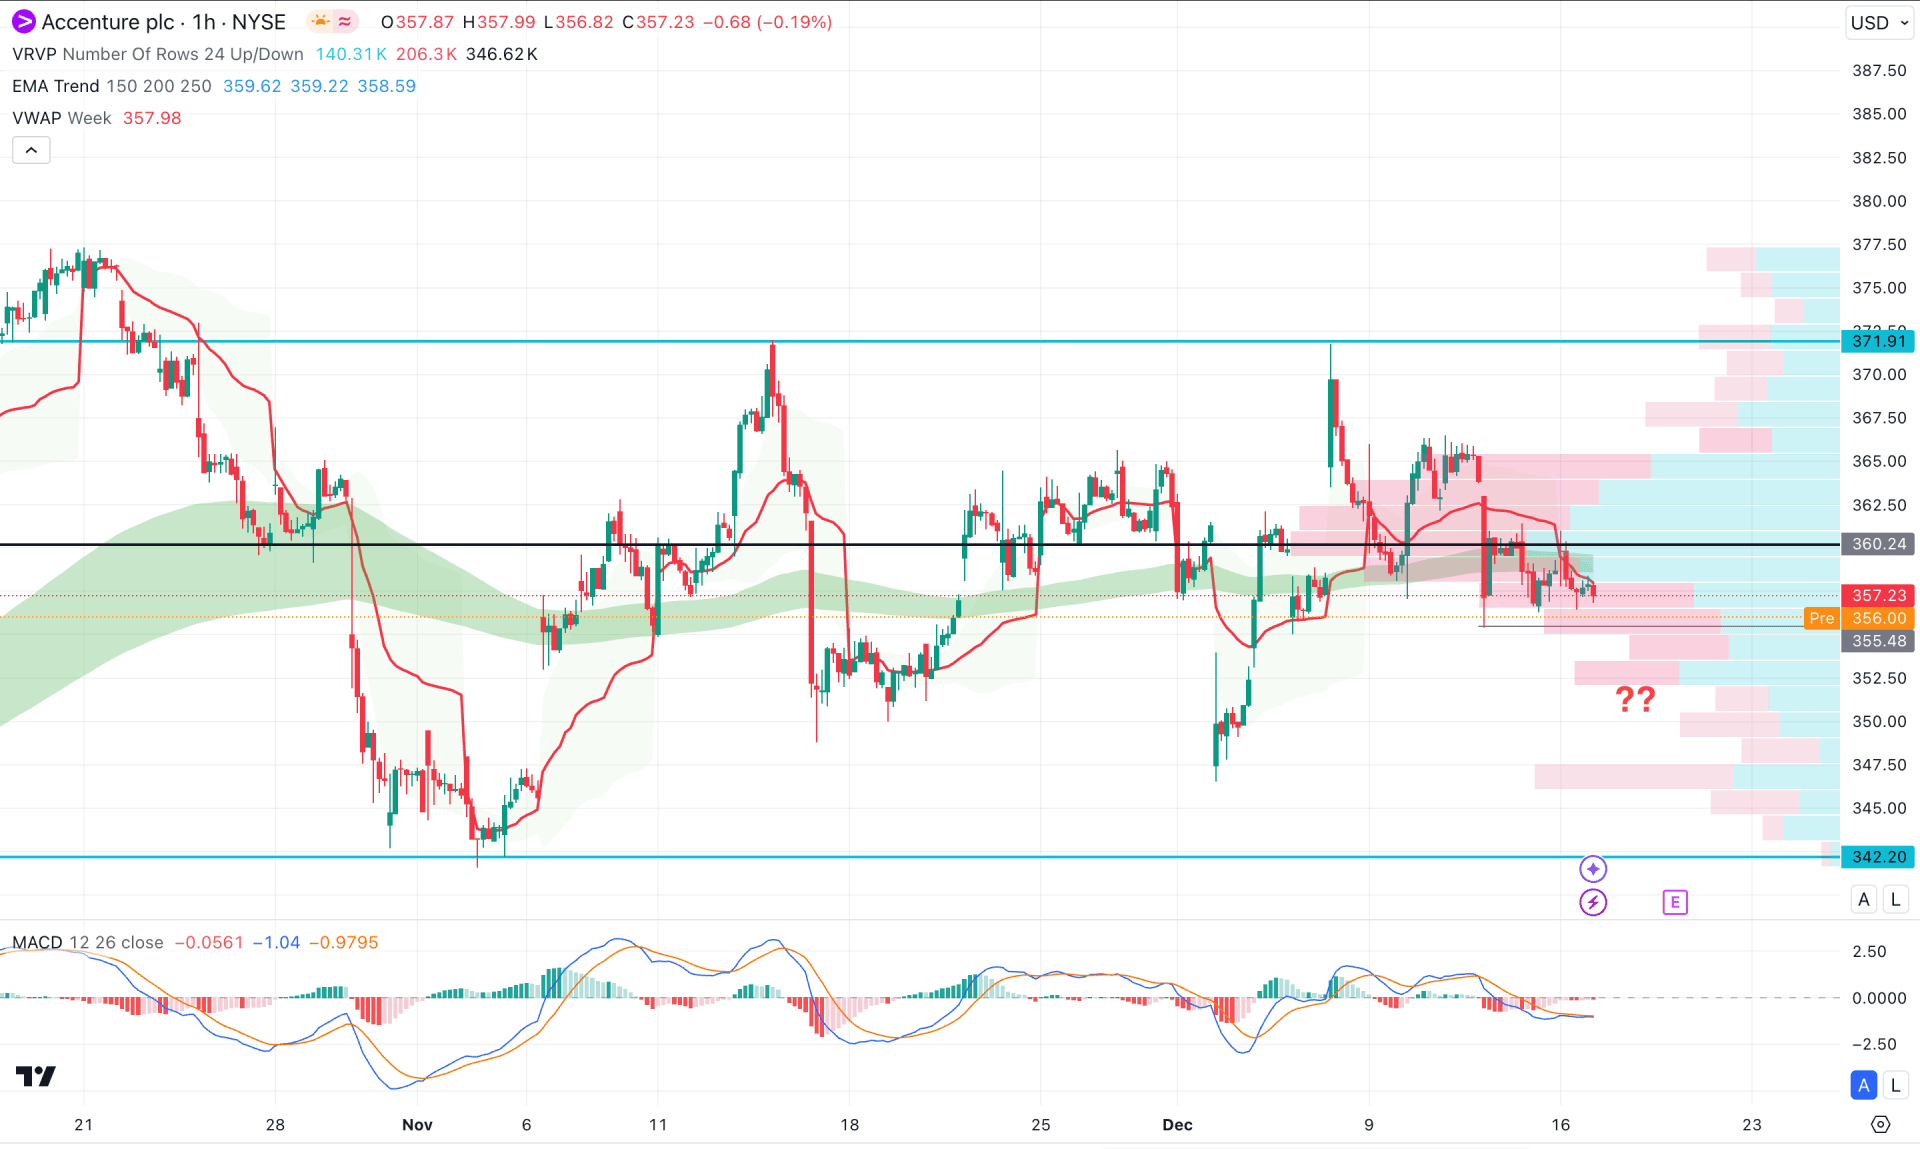
Task: Click the lightning bolt news marker
Action: [1593, 902]
